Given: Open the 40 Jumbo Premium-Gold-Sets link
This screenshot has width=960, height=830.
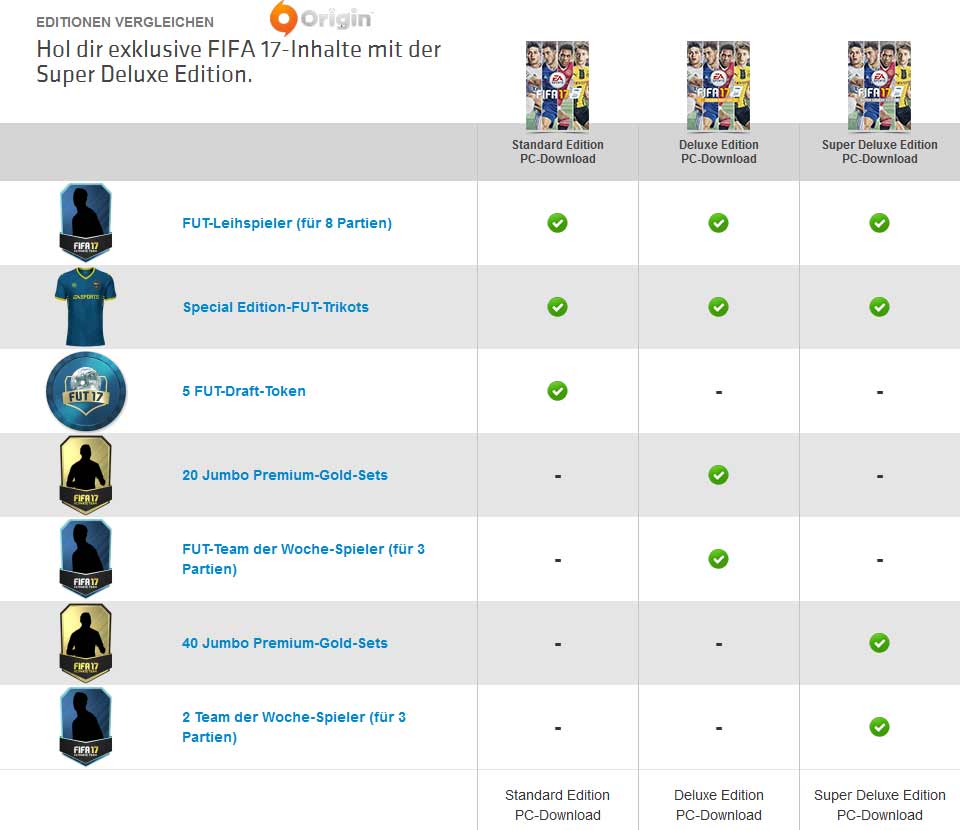Looking at the screenshot, I should pyautogui.click(x=285, y=643).
